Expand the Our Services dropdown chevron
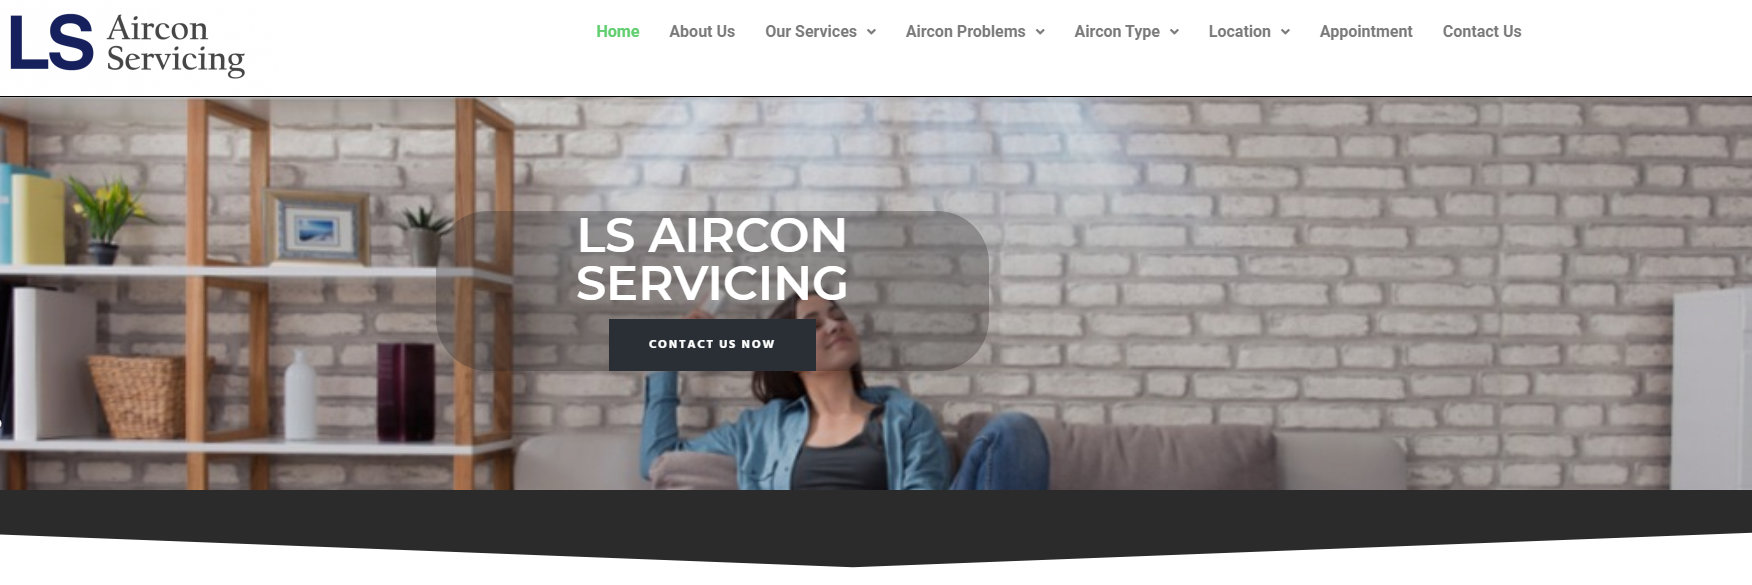 871,32
